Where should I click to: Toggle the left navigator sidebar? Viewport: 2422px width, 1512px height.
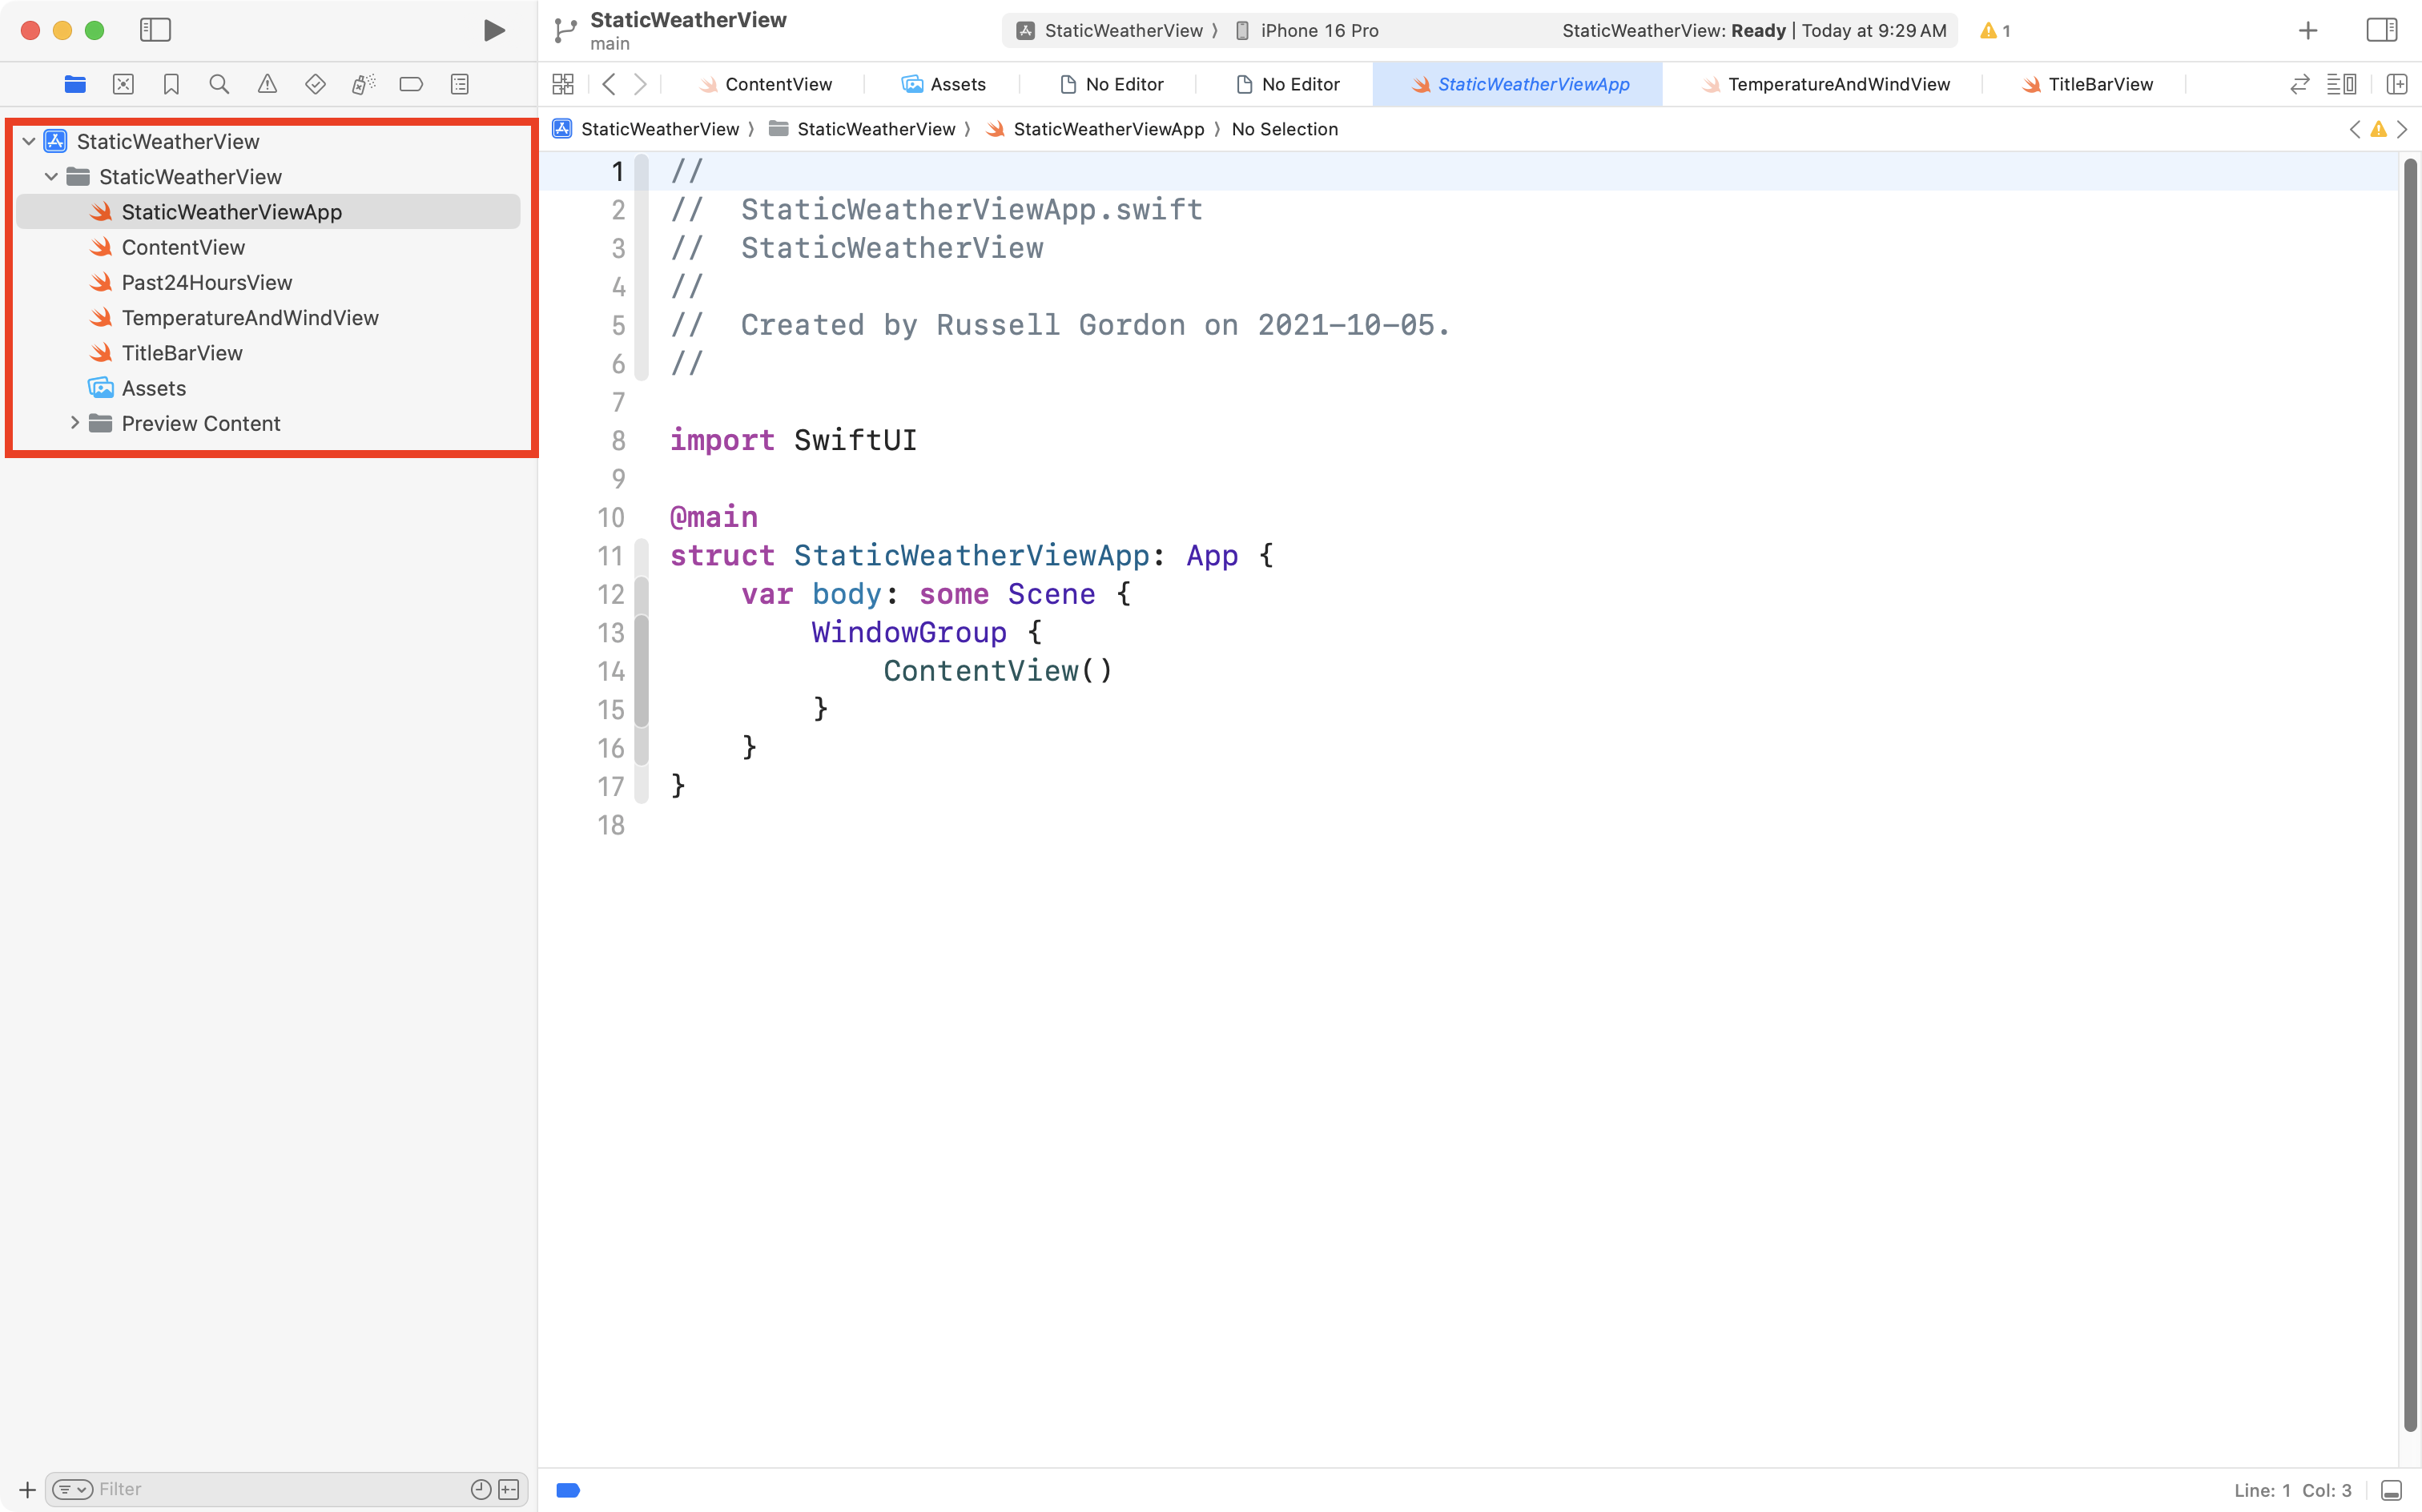[155, 31]
